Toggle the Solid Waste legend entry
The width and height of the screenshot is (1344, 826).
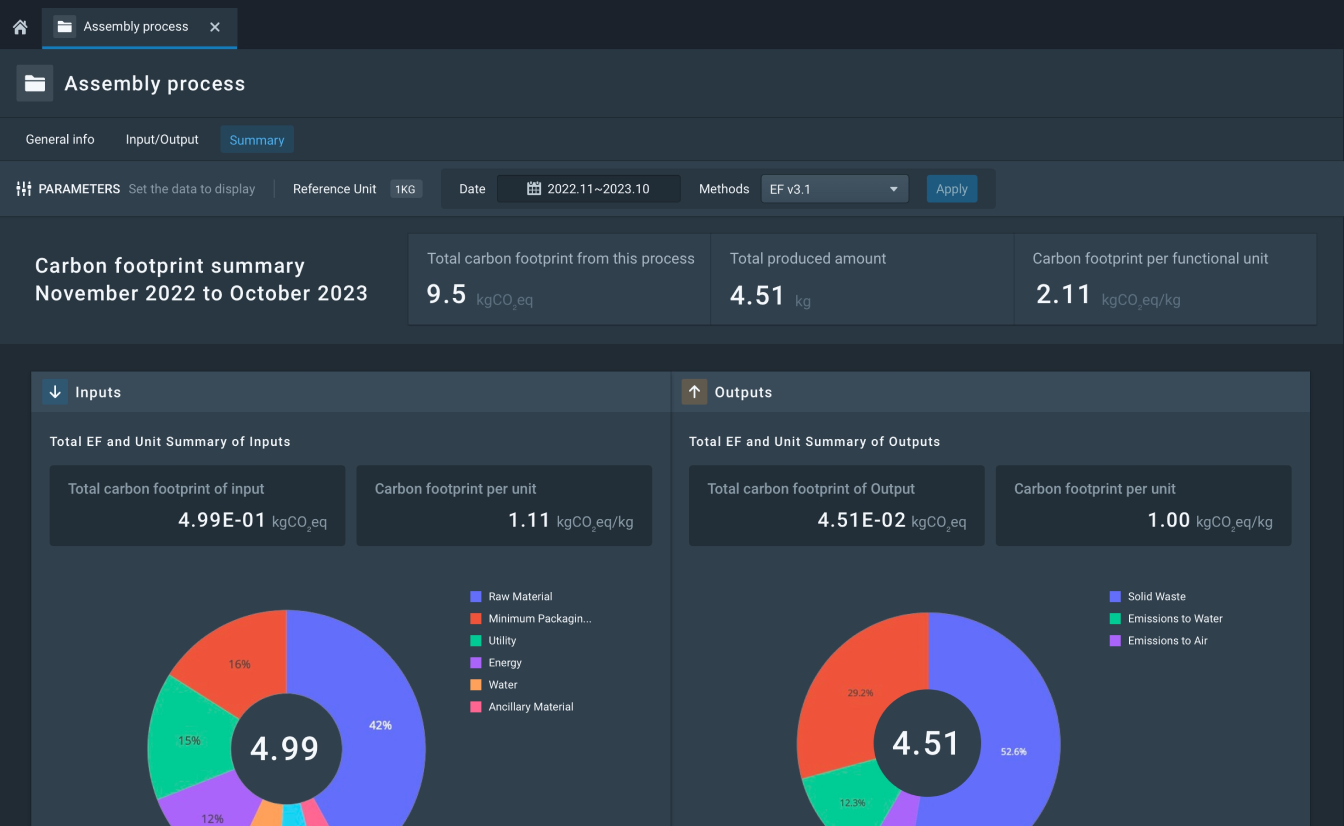(x=1148, y=596)
